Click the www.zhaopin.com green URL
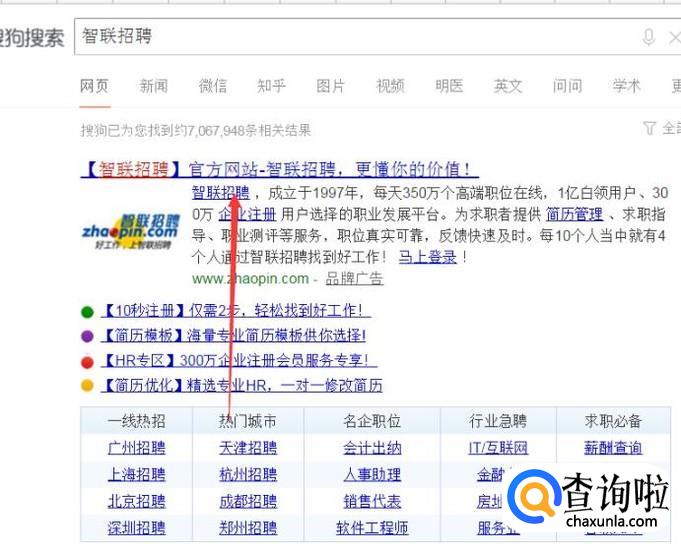 pyautogui.click(x=251, y=278)
